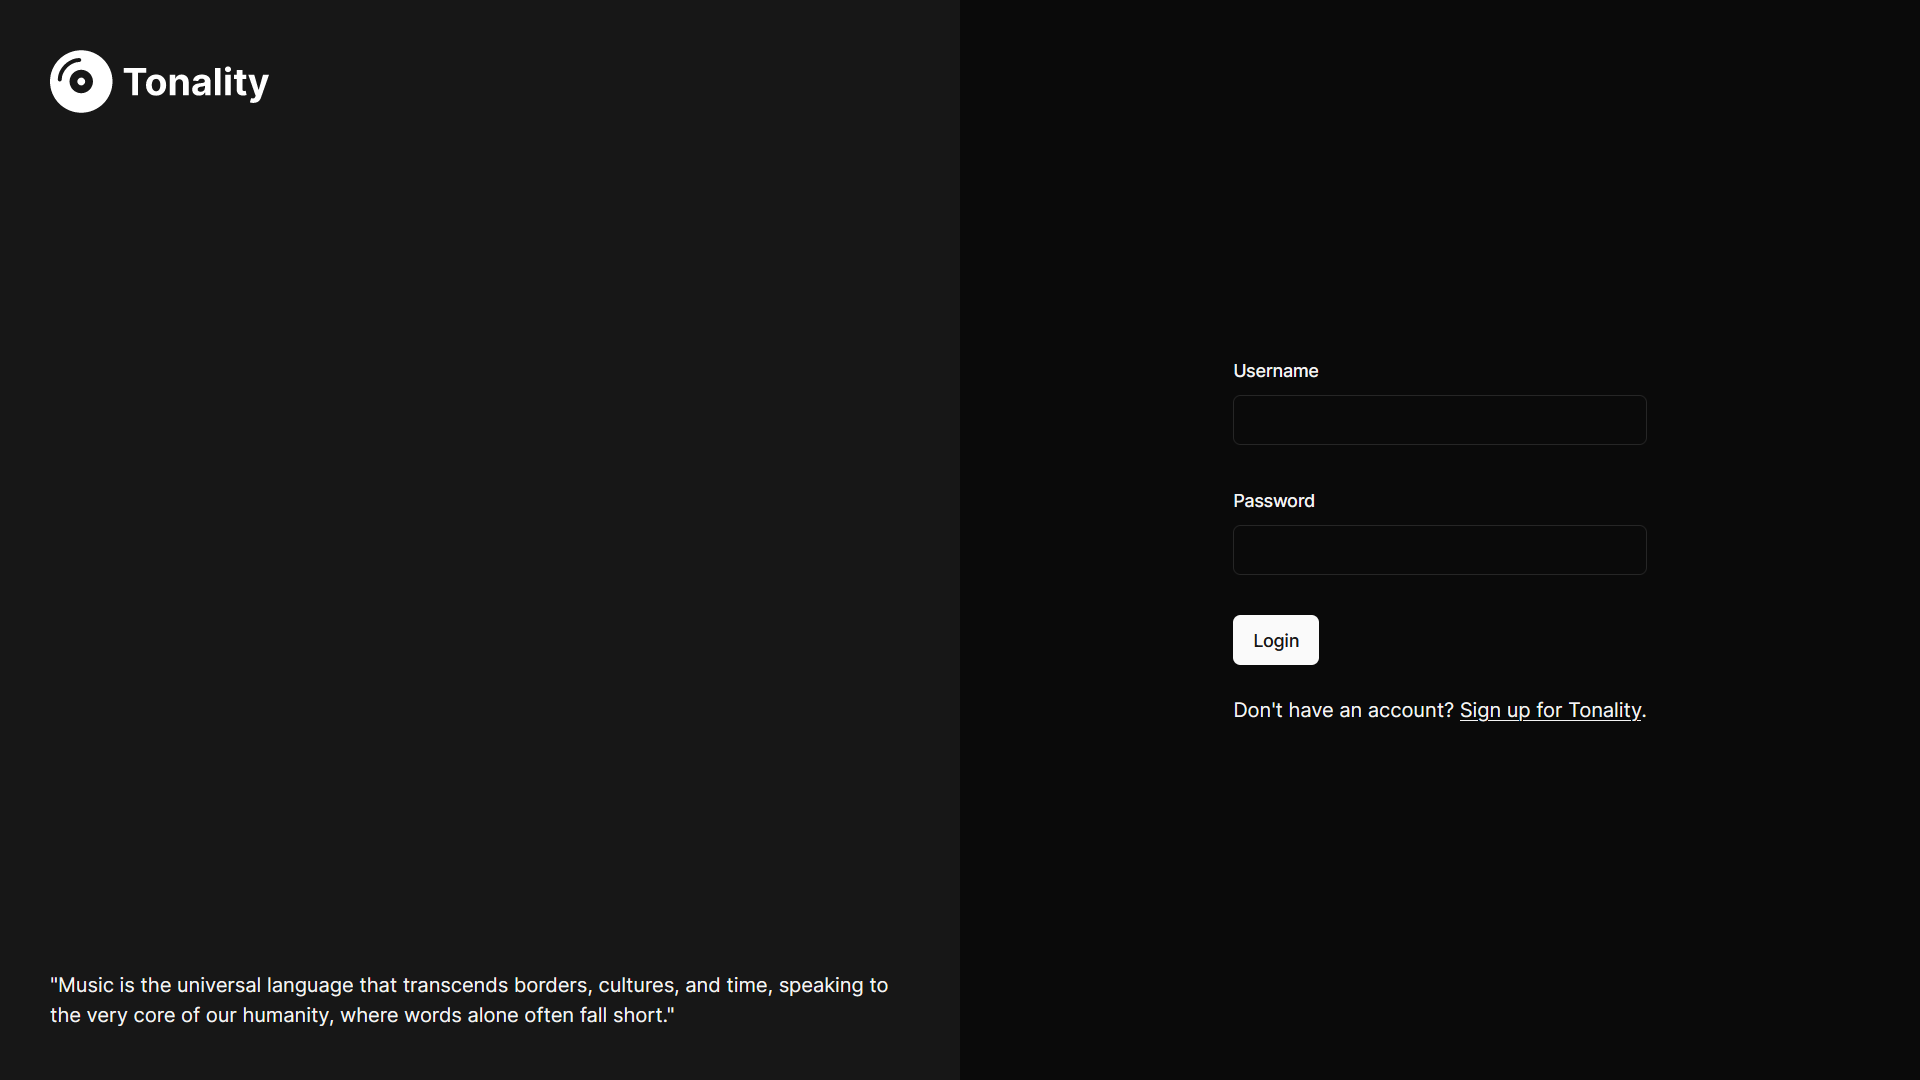
Task: Click the Tonality vinyl disc logo icon
Action: tap(81, 82)
